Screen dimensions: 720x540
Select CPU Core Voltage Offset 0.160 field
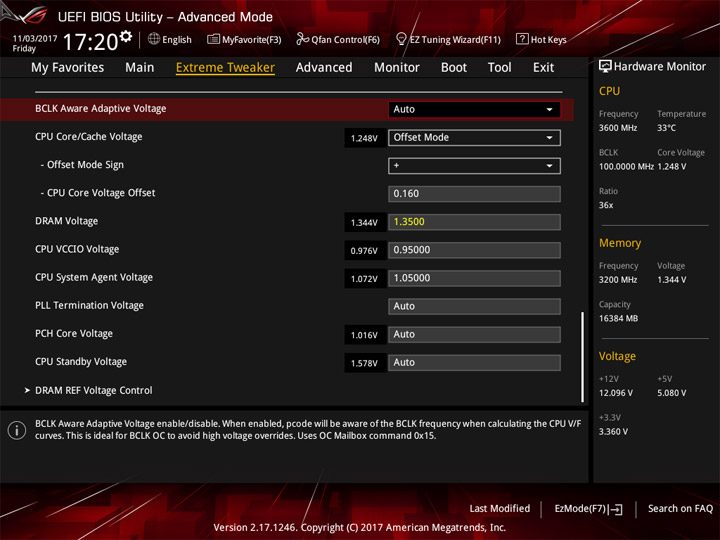point(474,194)
